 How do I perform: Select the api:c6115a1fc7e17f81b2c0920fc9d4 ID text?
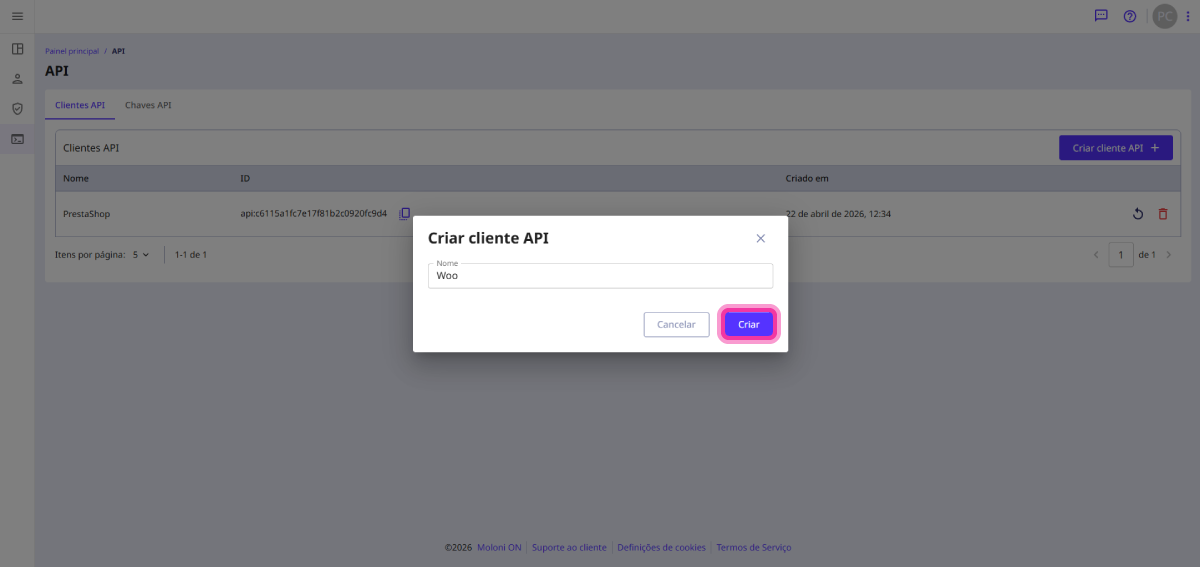pyautogui.click(x=313, y=214)
